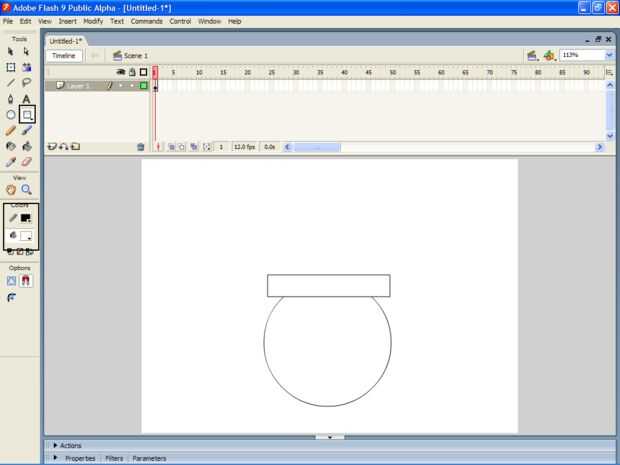The image size is (620, 465).
Task: Open the Edit Scene dropdown
Action: [x=532, y=56]
